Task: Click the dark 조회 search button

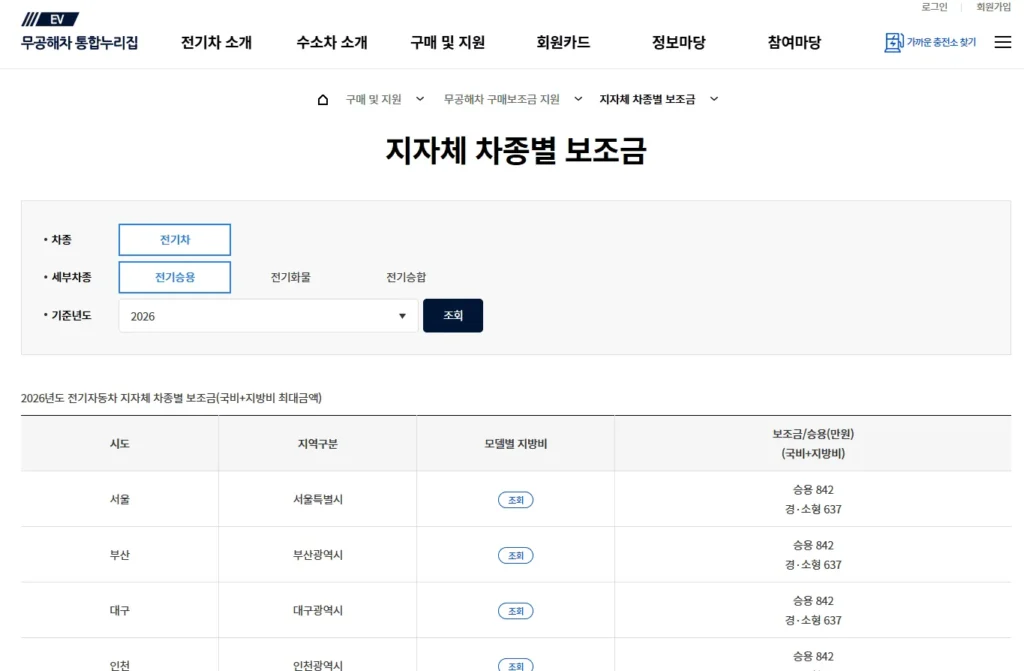Action: 453,315
